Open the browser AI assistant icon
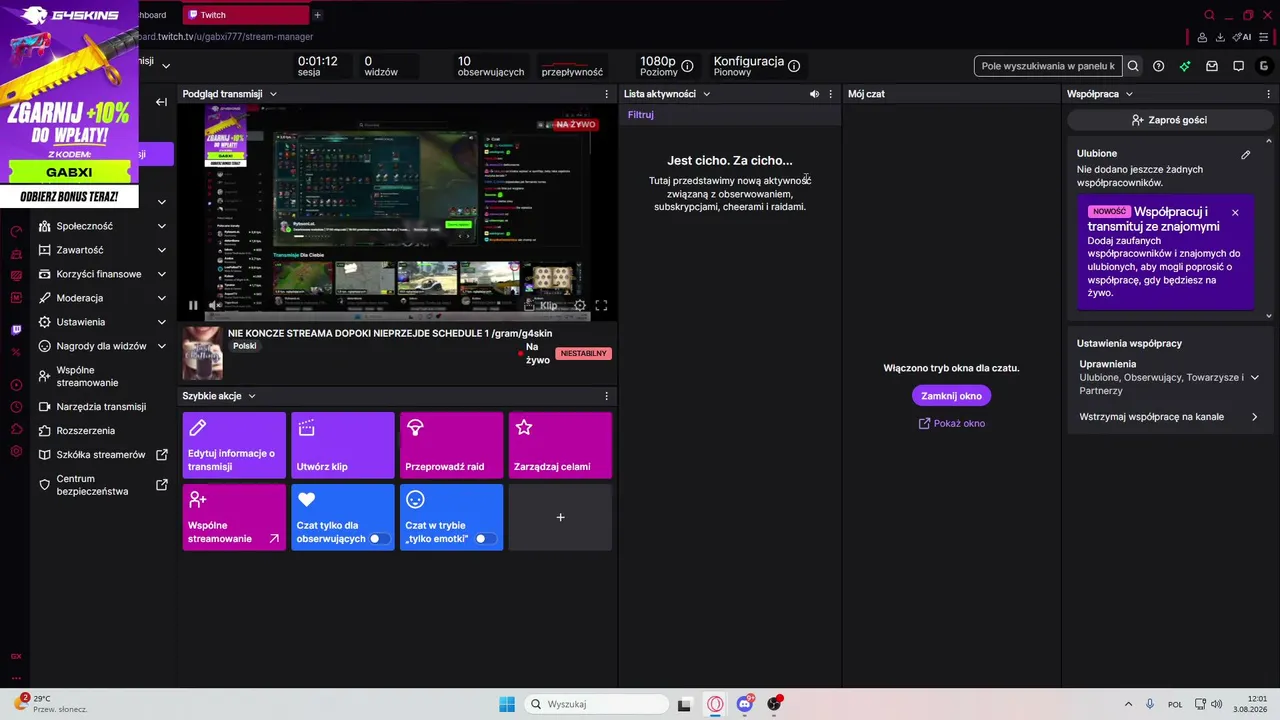Viewport: 1280px width, 720px height. coord(1242,37)
